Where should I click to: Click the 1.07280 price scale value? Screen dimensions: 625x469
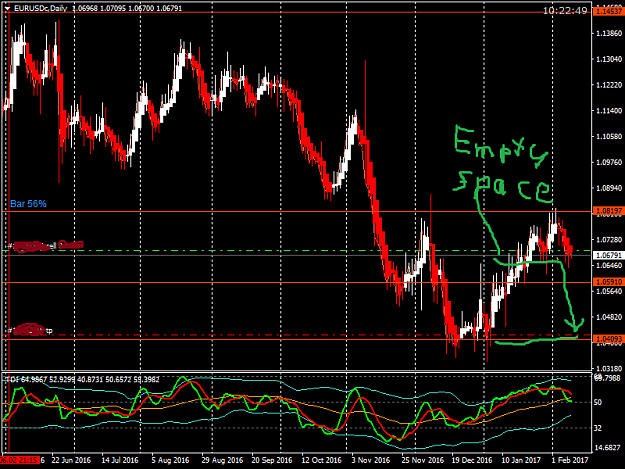pyautogui.click(x=609, y=239)
